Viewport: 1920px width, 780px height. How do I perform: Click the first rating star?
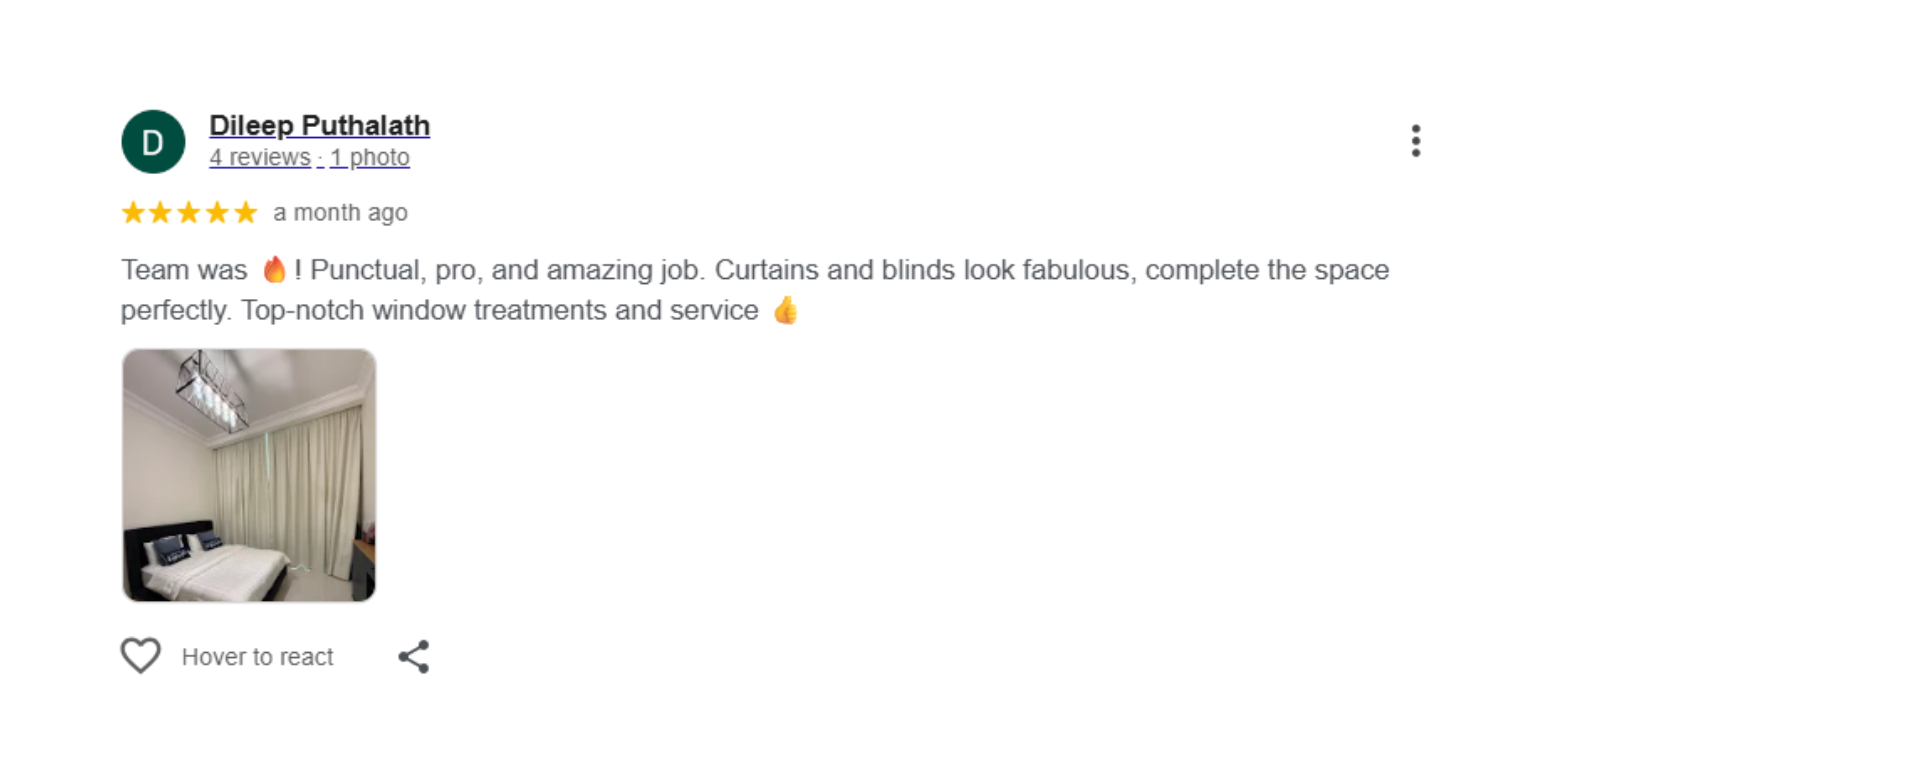(133, 212)
